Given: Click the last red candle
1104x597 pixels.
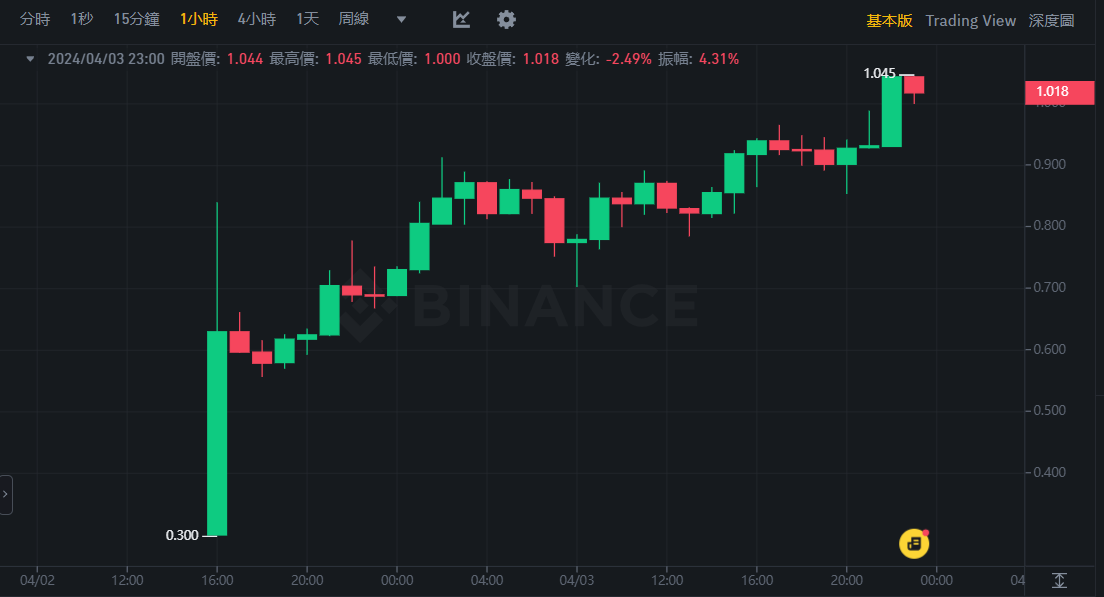Looking at the screenshot, I should (x=914, y=84).
